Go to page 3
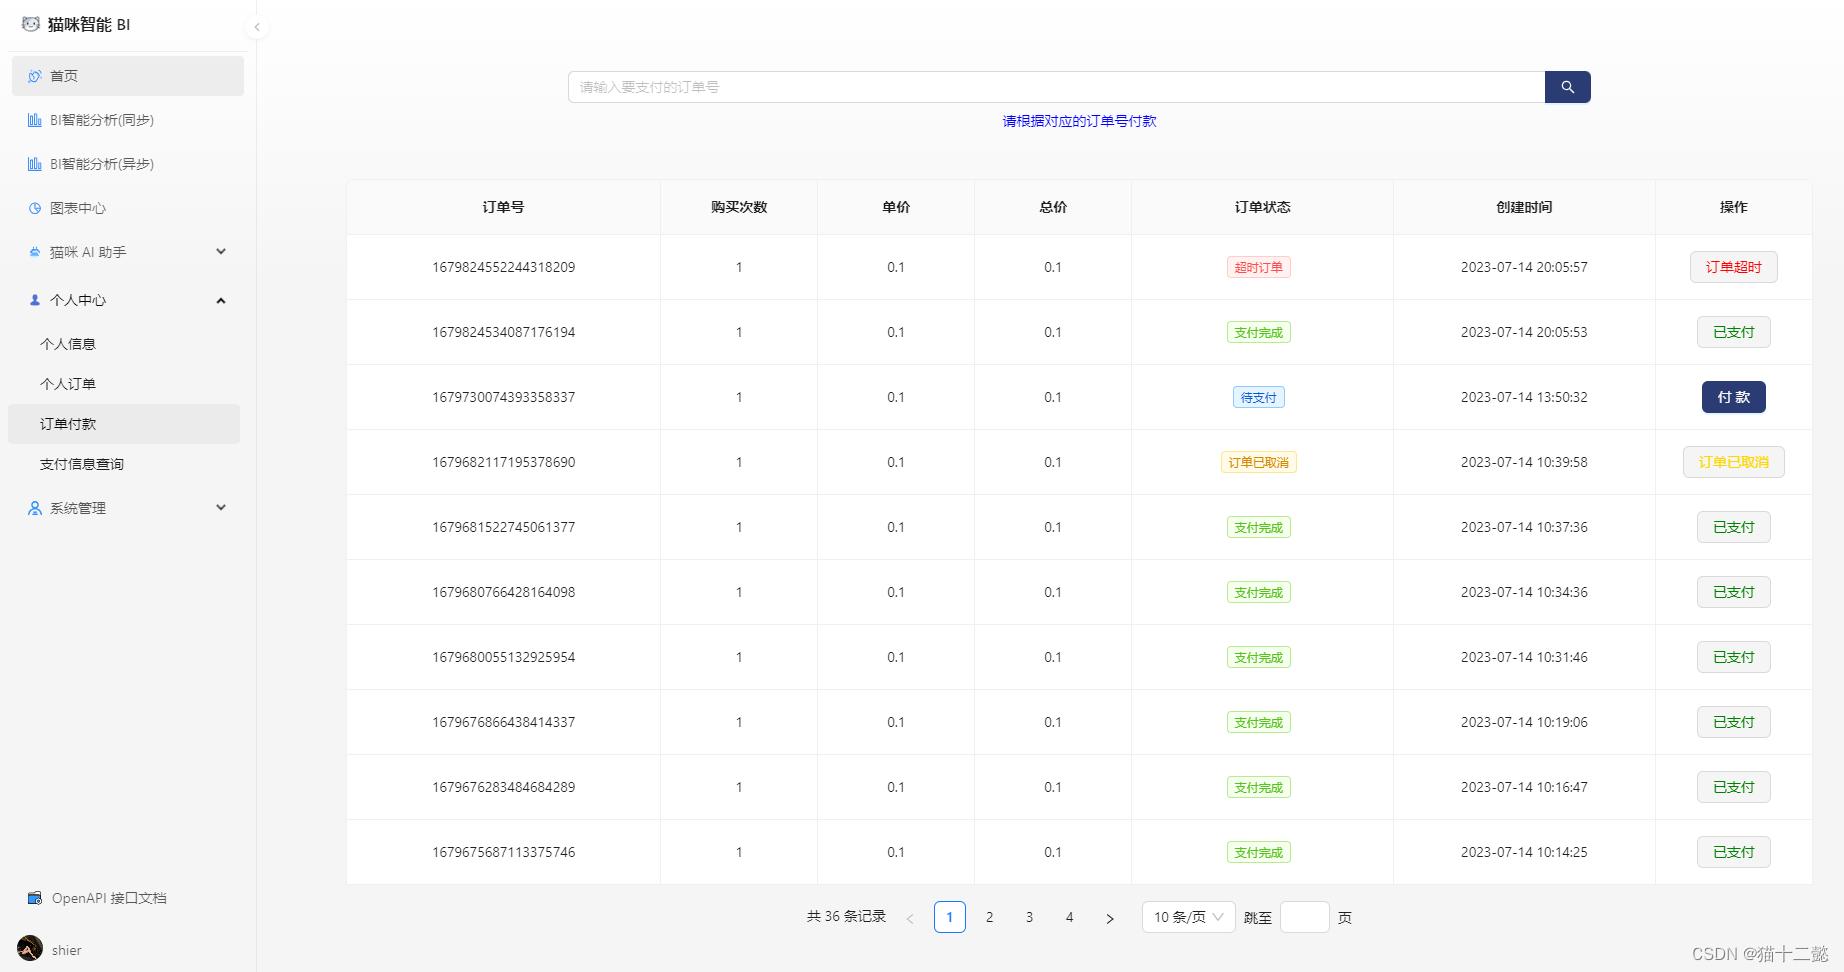The image size is (1844, 972). [x=1030, y=917]
